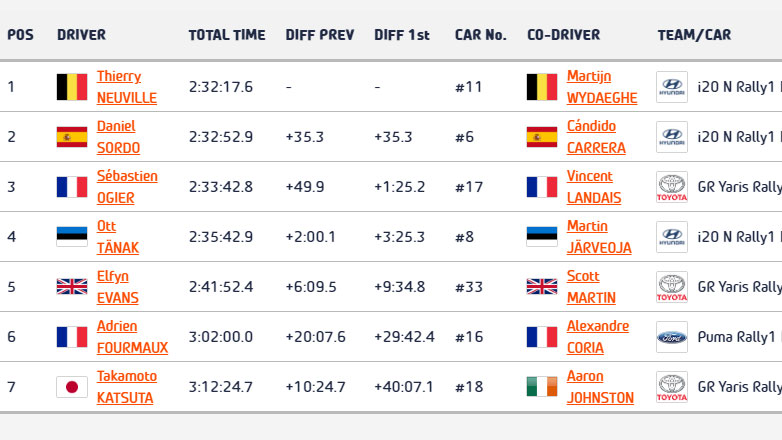The image size is (782, 440).
Task: Click Spanish flag next to Daniel Sordo
Action: tap(72, 137)
